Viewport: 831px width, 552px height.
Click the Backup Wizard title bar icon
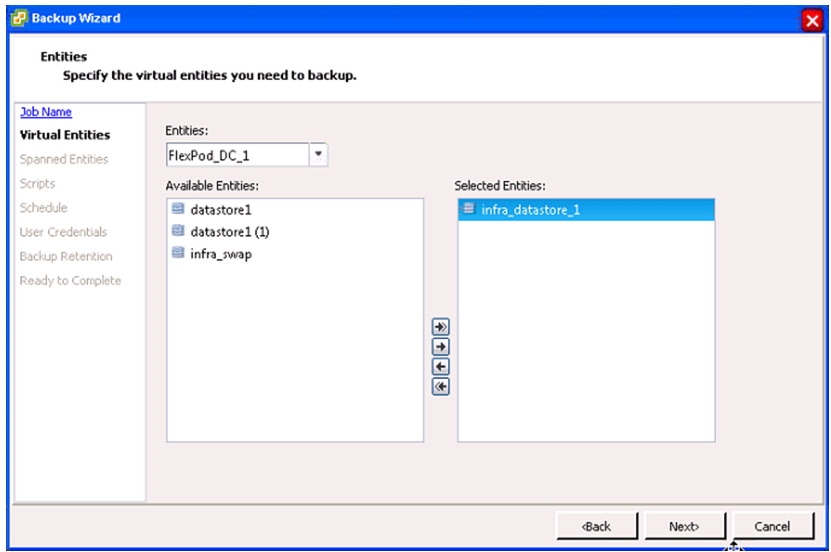pyautogui.click(x=19, y=18)
